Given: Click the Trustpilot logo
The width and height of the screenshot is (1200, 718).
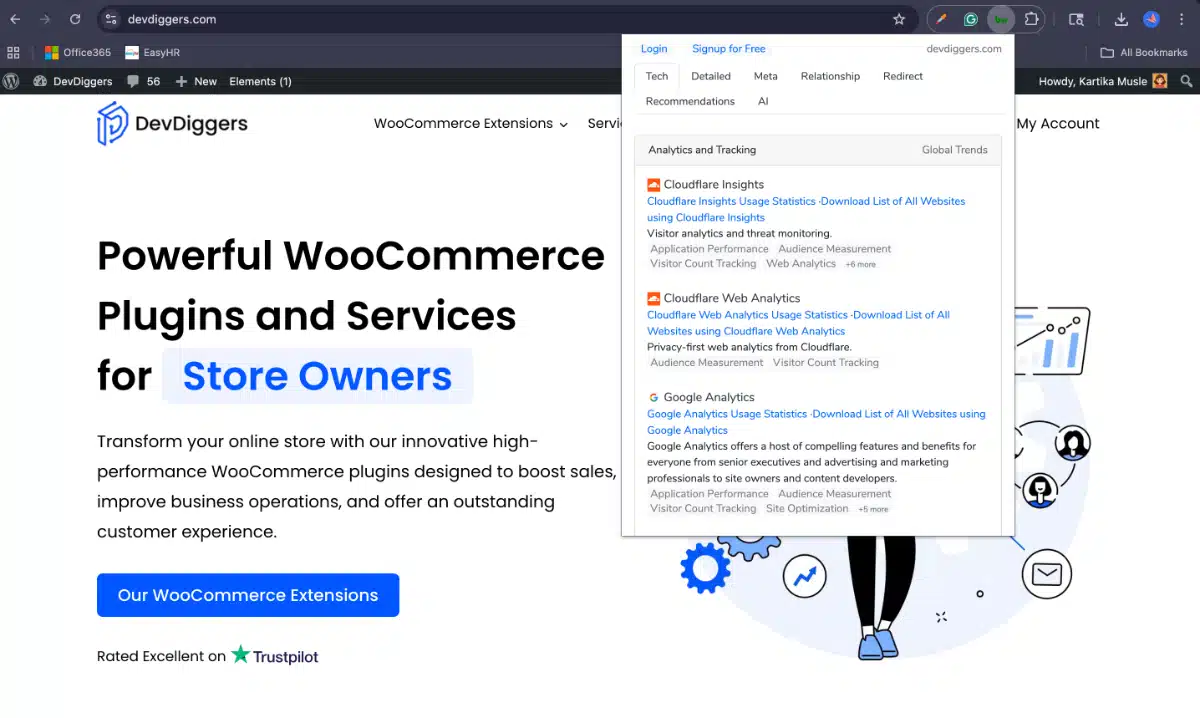Looking at the screenshot, I should pos(275,656).
